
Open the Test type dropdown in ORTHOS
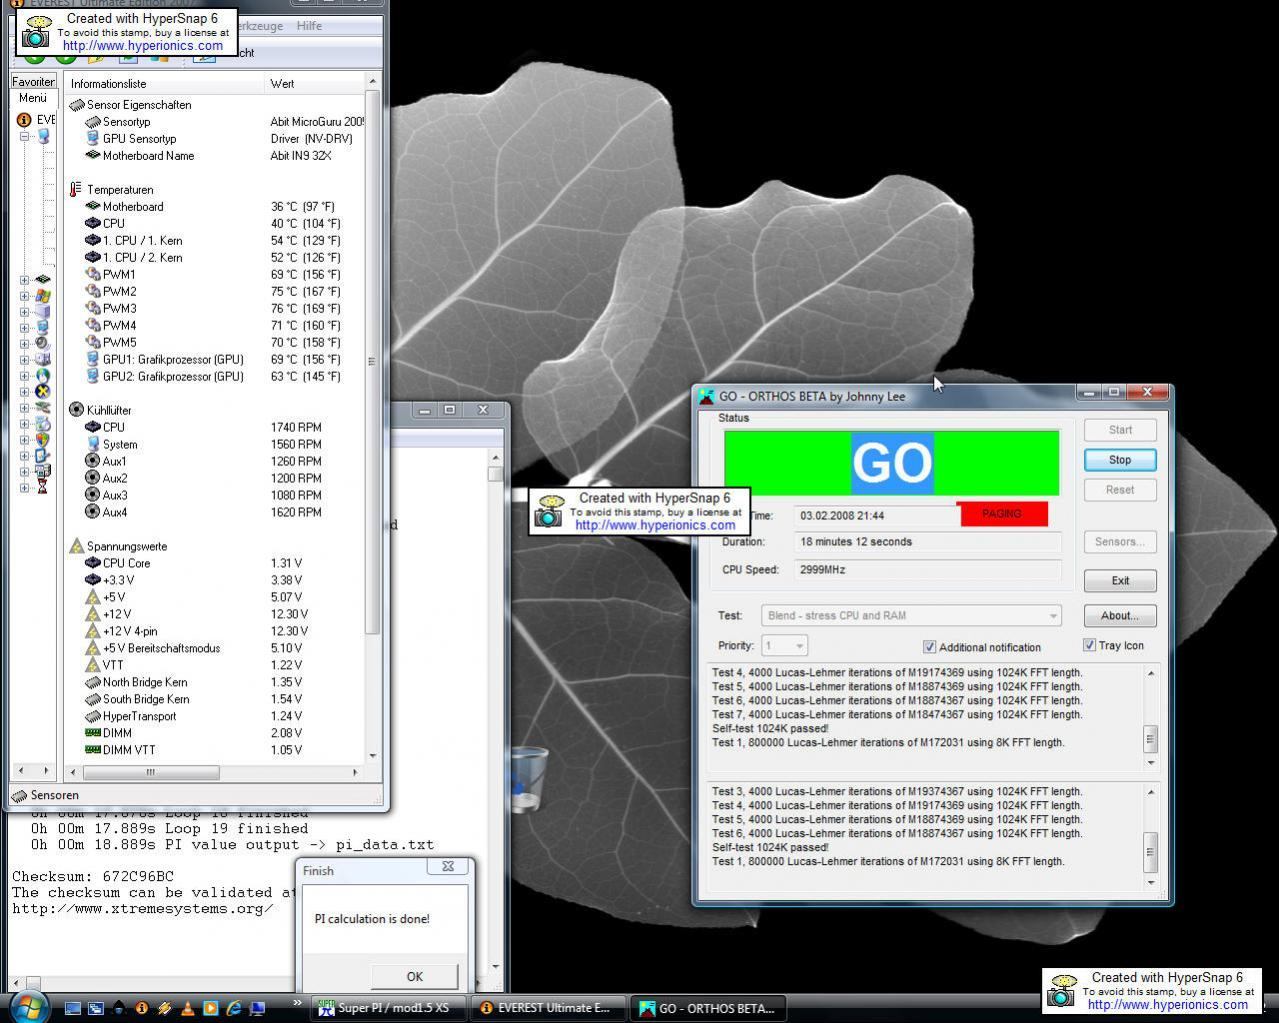tap(911, 616)
